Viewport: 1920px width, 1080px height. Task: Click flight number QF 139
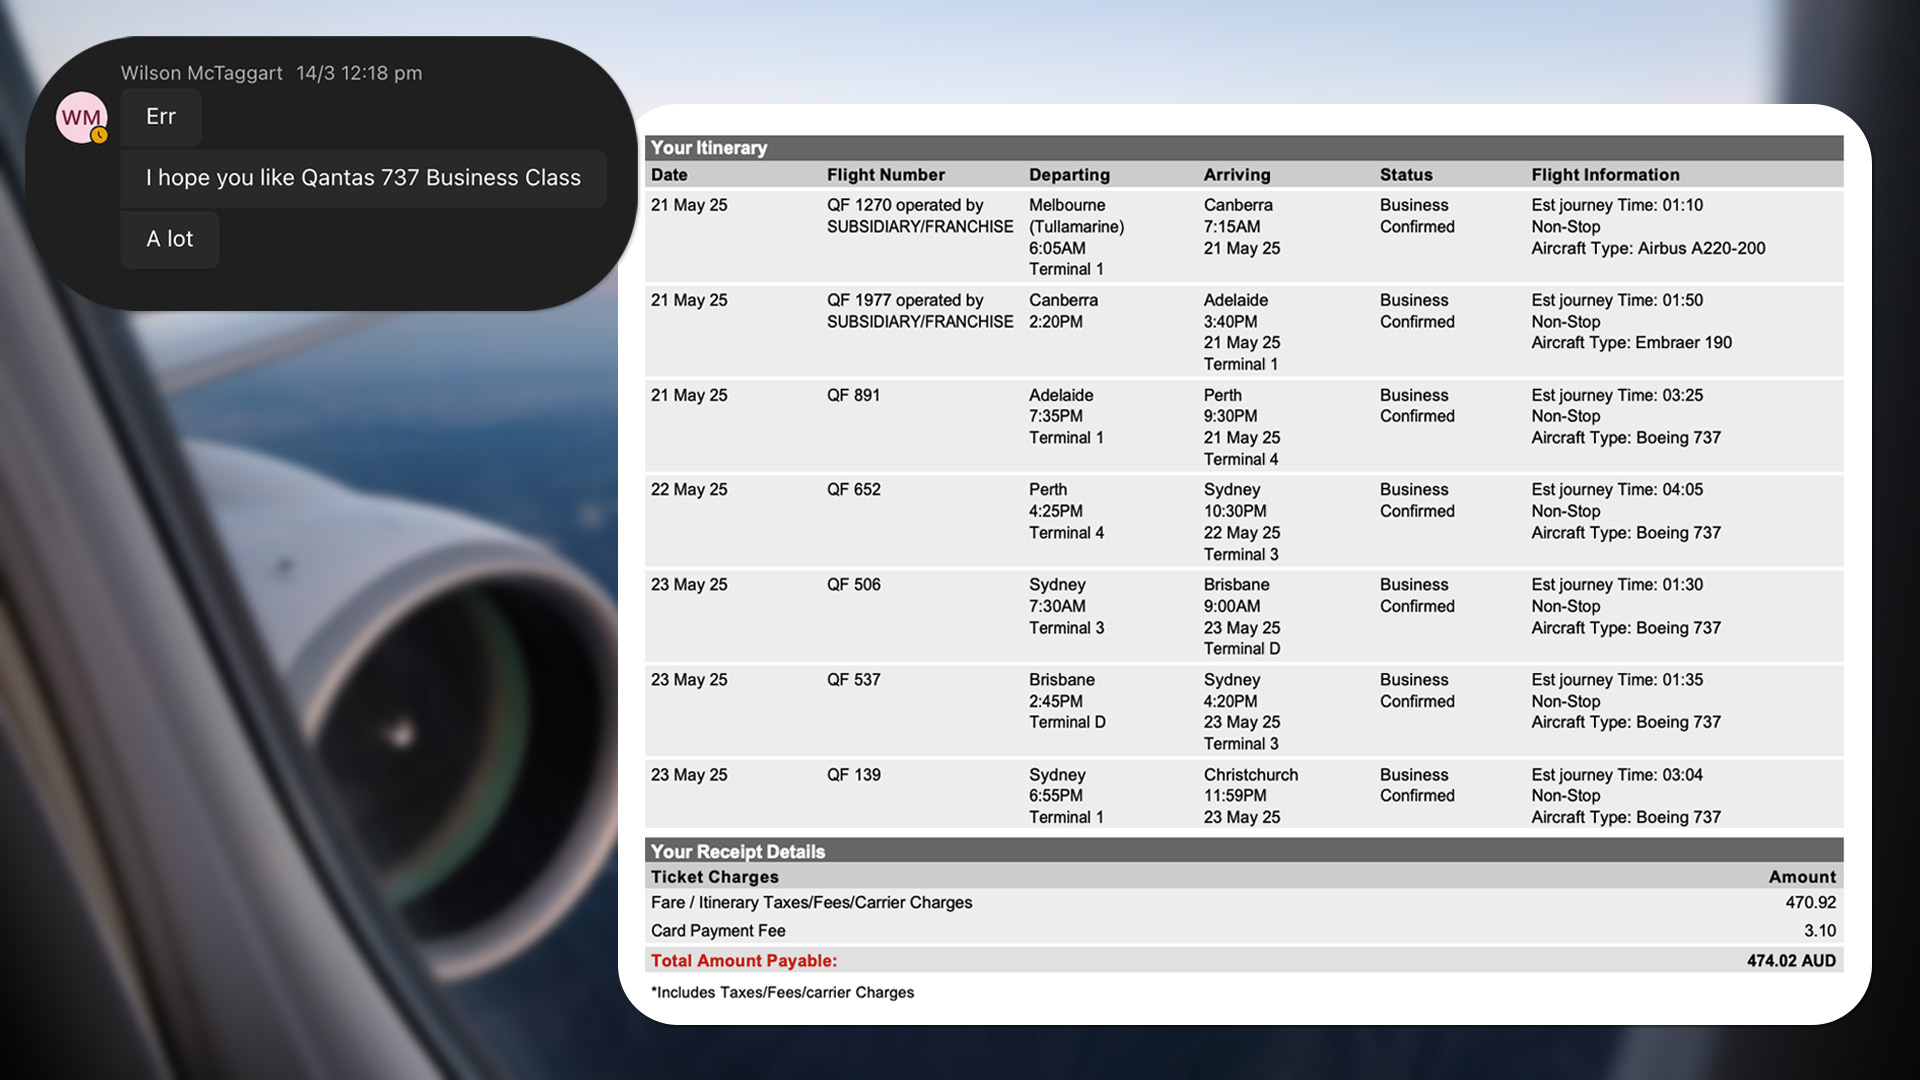click(853, 775)
